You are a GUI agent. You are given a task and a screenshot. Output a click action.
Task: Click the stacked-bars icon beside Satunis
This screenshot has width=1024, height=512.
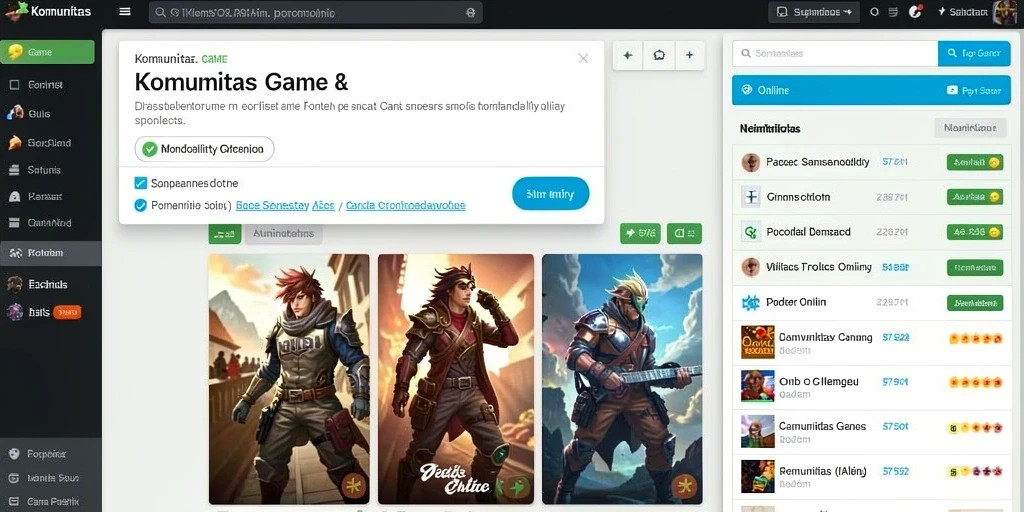[15, 170]
